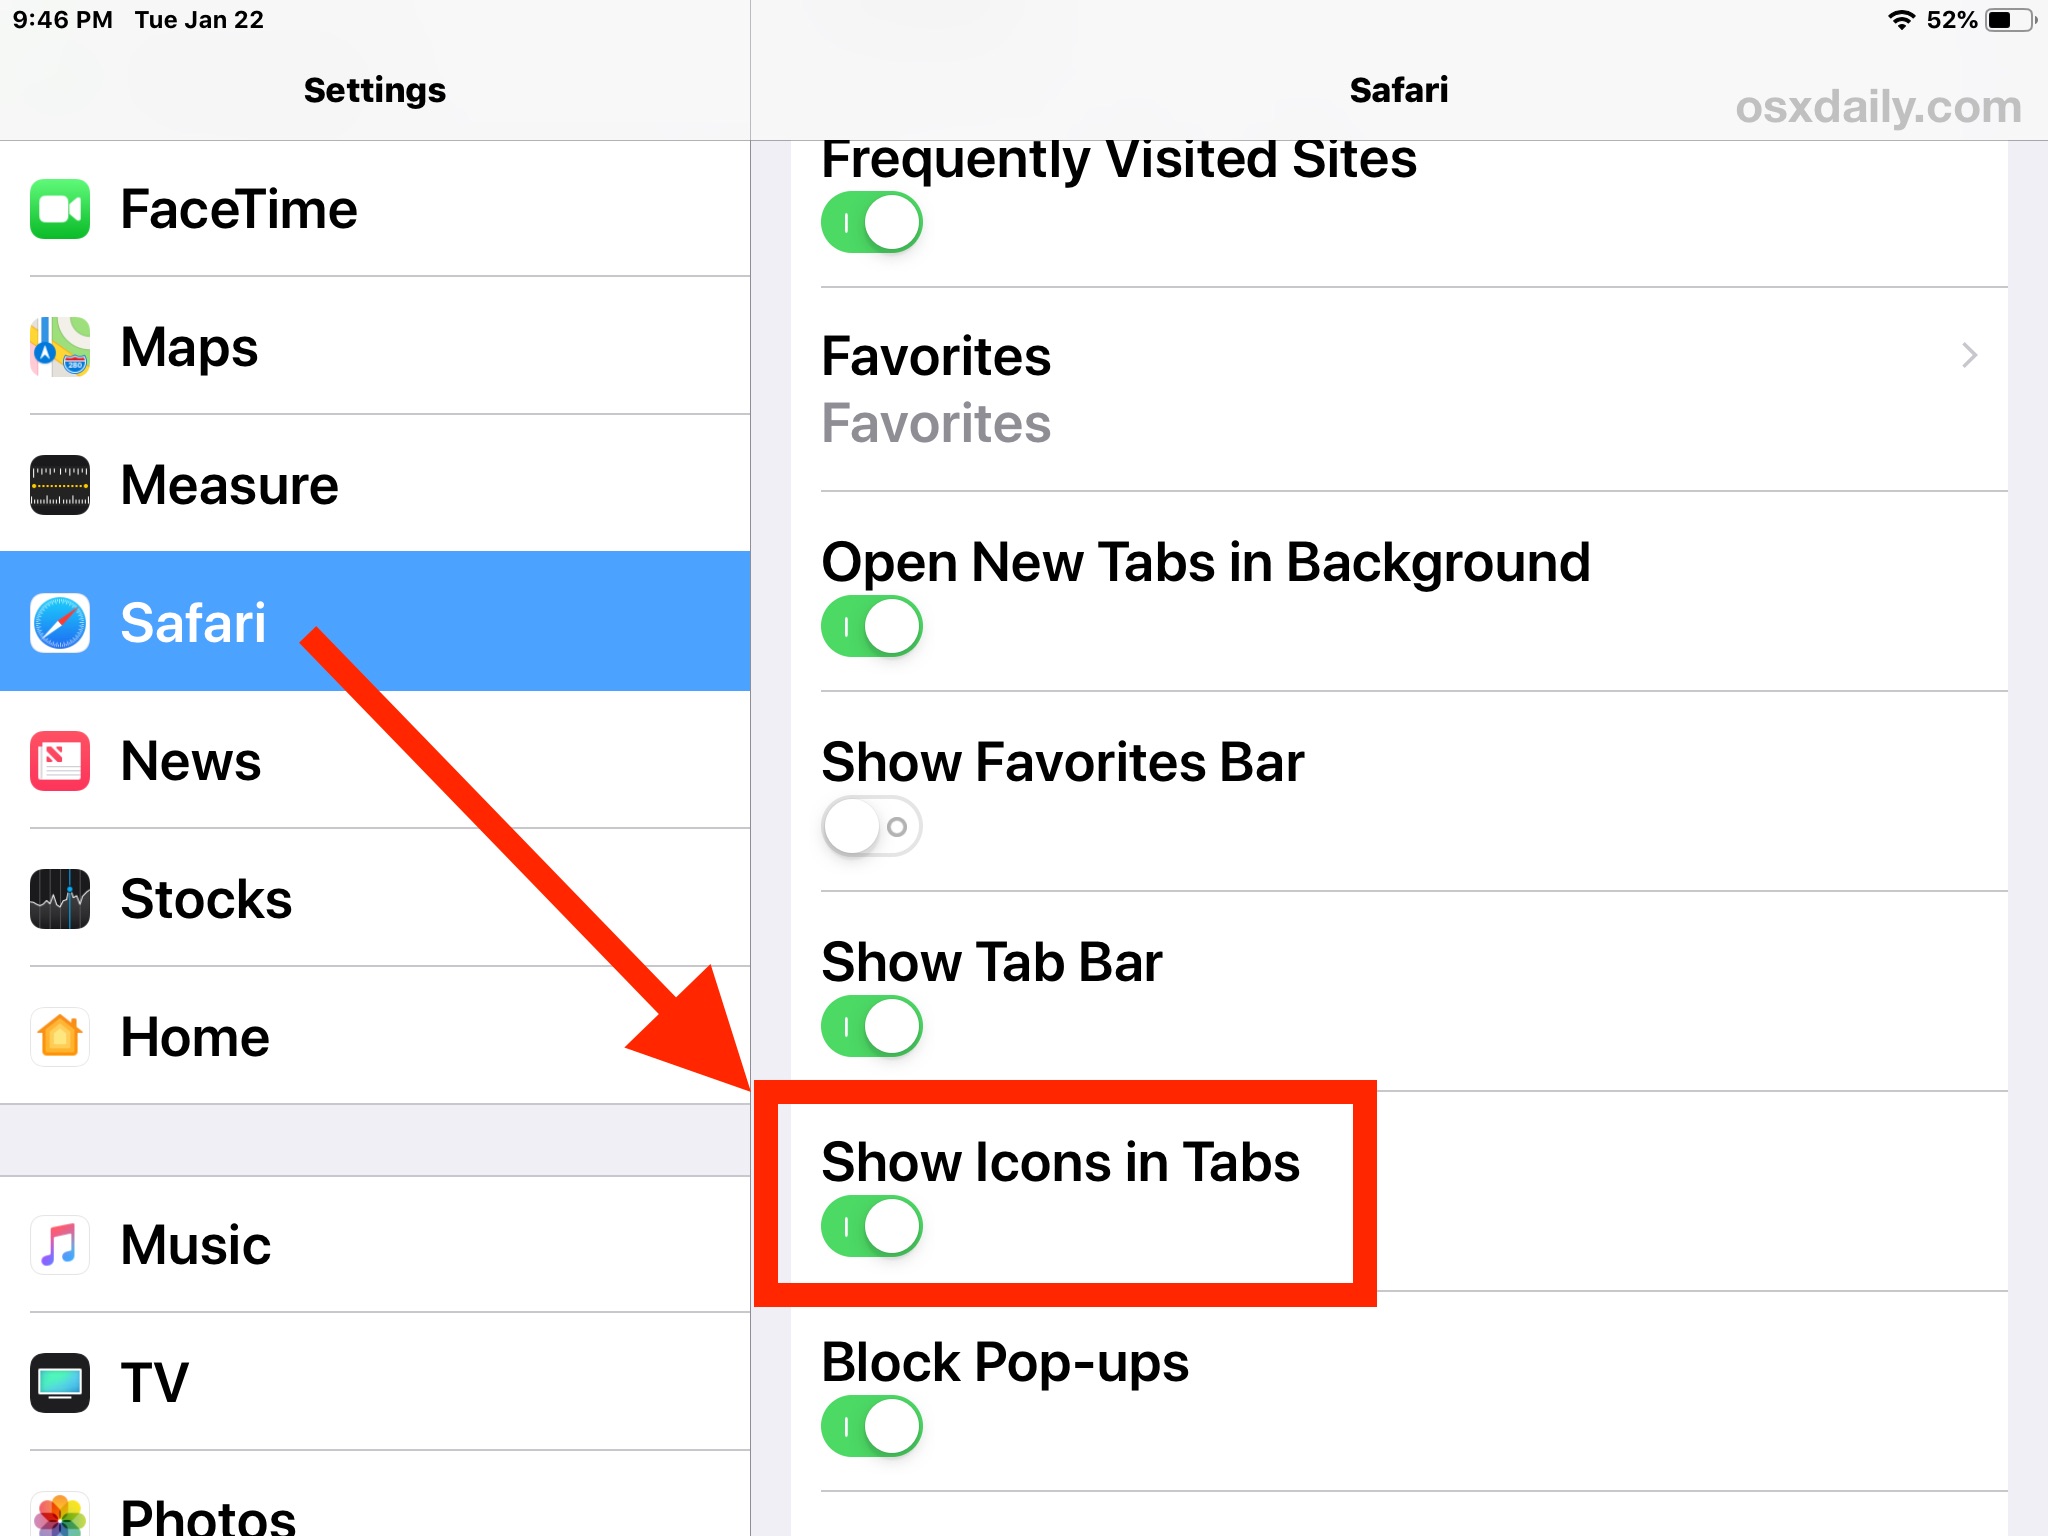This screenshot has width=2048, height=1536.
Task: Check the battery level indicator
Action: [x=1993, y=18]
